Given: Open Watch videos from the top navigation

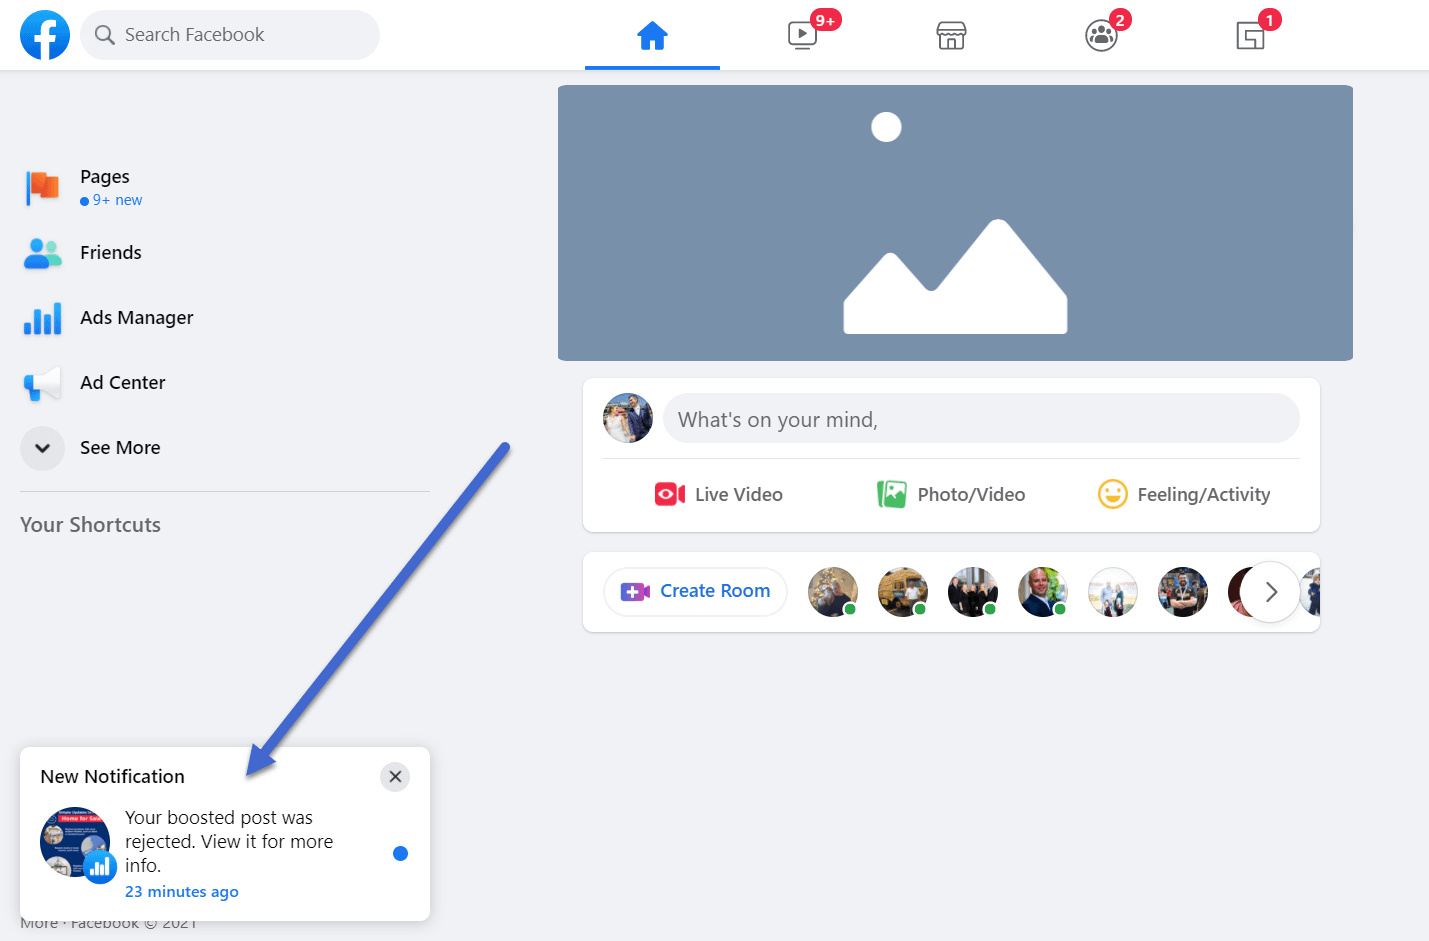Looking at the screenshot, I should click(801, 34).
